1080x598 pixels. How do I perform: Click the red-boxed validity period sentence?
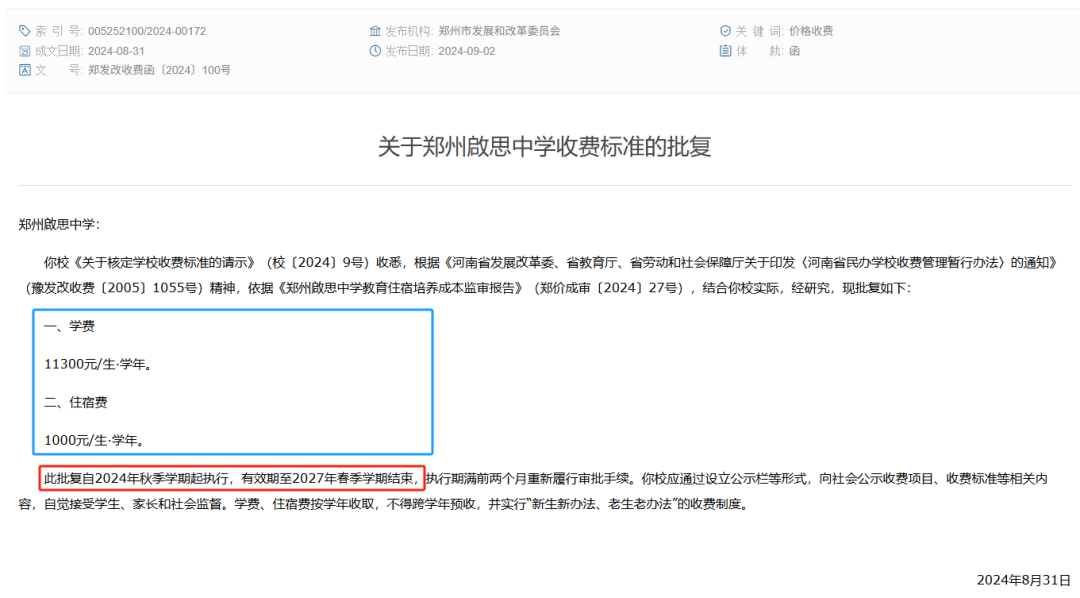click(232, 479)
